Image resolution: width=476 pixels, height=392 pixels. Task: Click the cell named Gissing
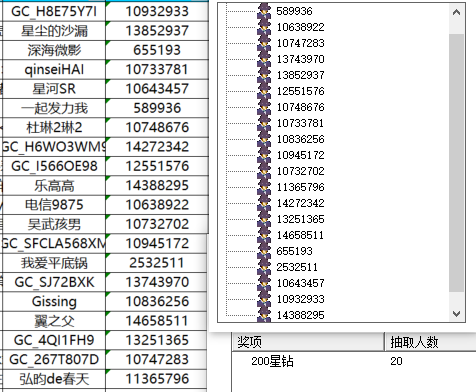(x=54, y=302)
